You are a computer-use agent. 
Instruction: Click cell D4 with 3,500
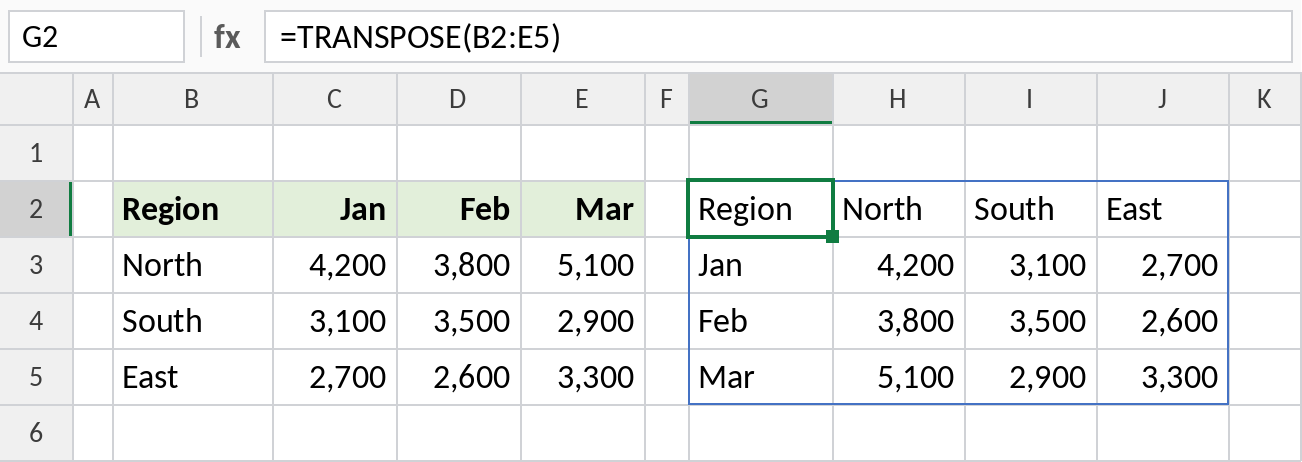point(459,321)
